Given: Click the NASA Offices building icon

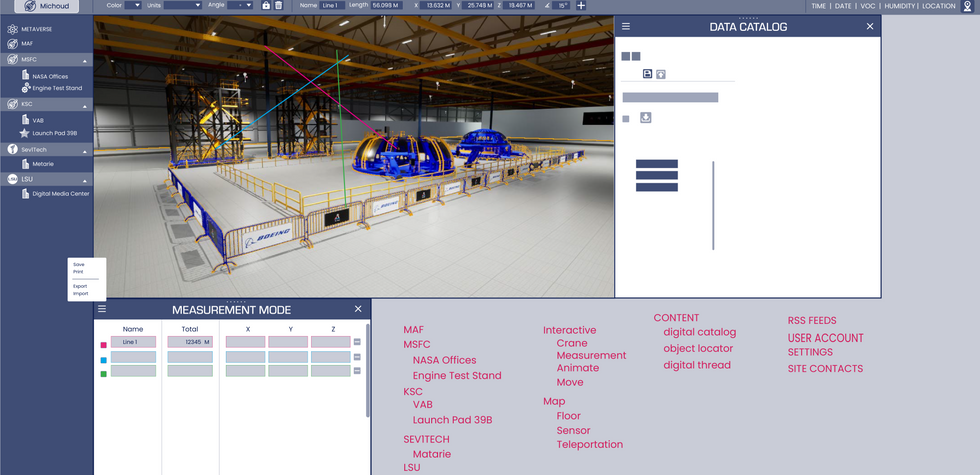Looking at the screenshot, I should click(x=26, y=76).
